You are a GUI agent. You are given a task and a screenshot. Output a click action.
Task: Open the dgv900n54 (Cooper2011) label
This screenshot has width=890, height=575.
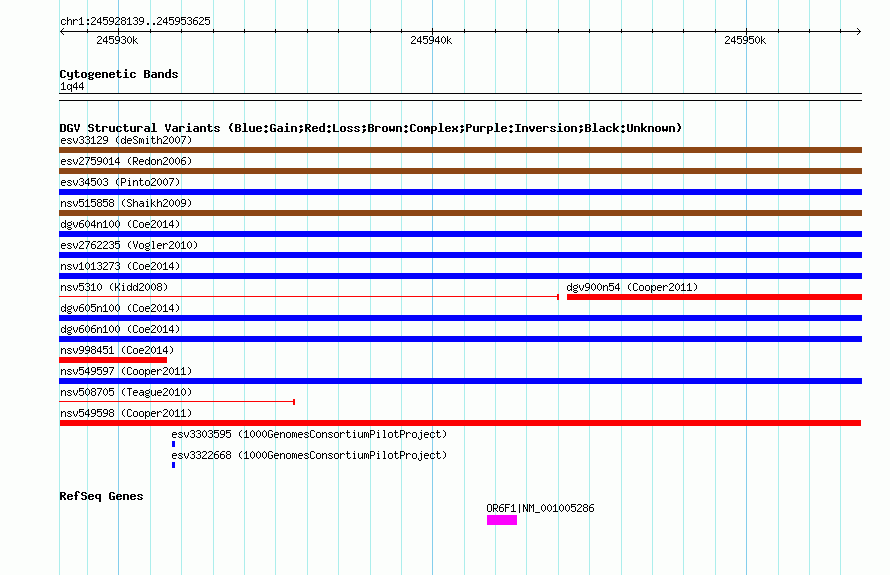point(632,287)
